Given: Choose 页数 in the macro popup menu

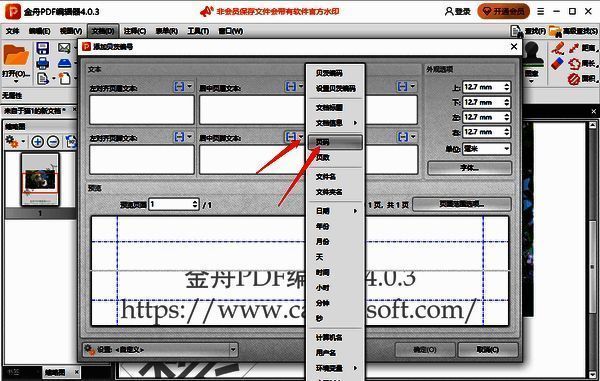Looking at the screenshot, I should 335,158.
